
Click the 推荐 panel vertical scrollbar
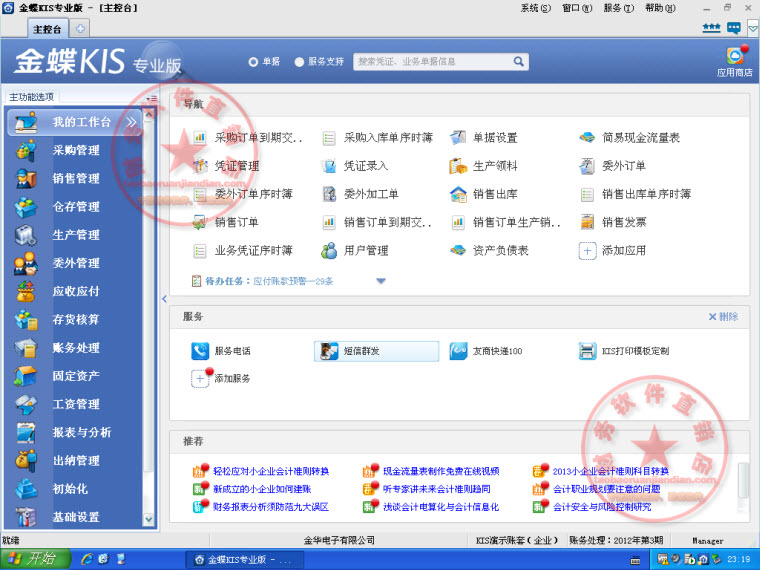741,480
